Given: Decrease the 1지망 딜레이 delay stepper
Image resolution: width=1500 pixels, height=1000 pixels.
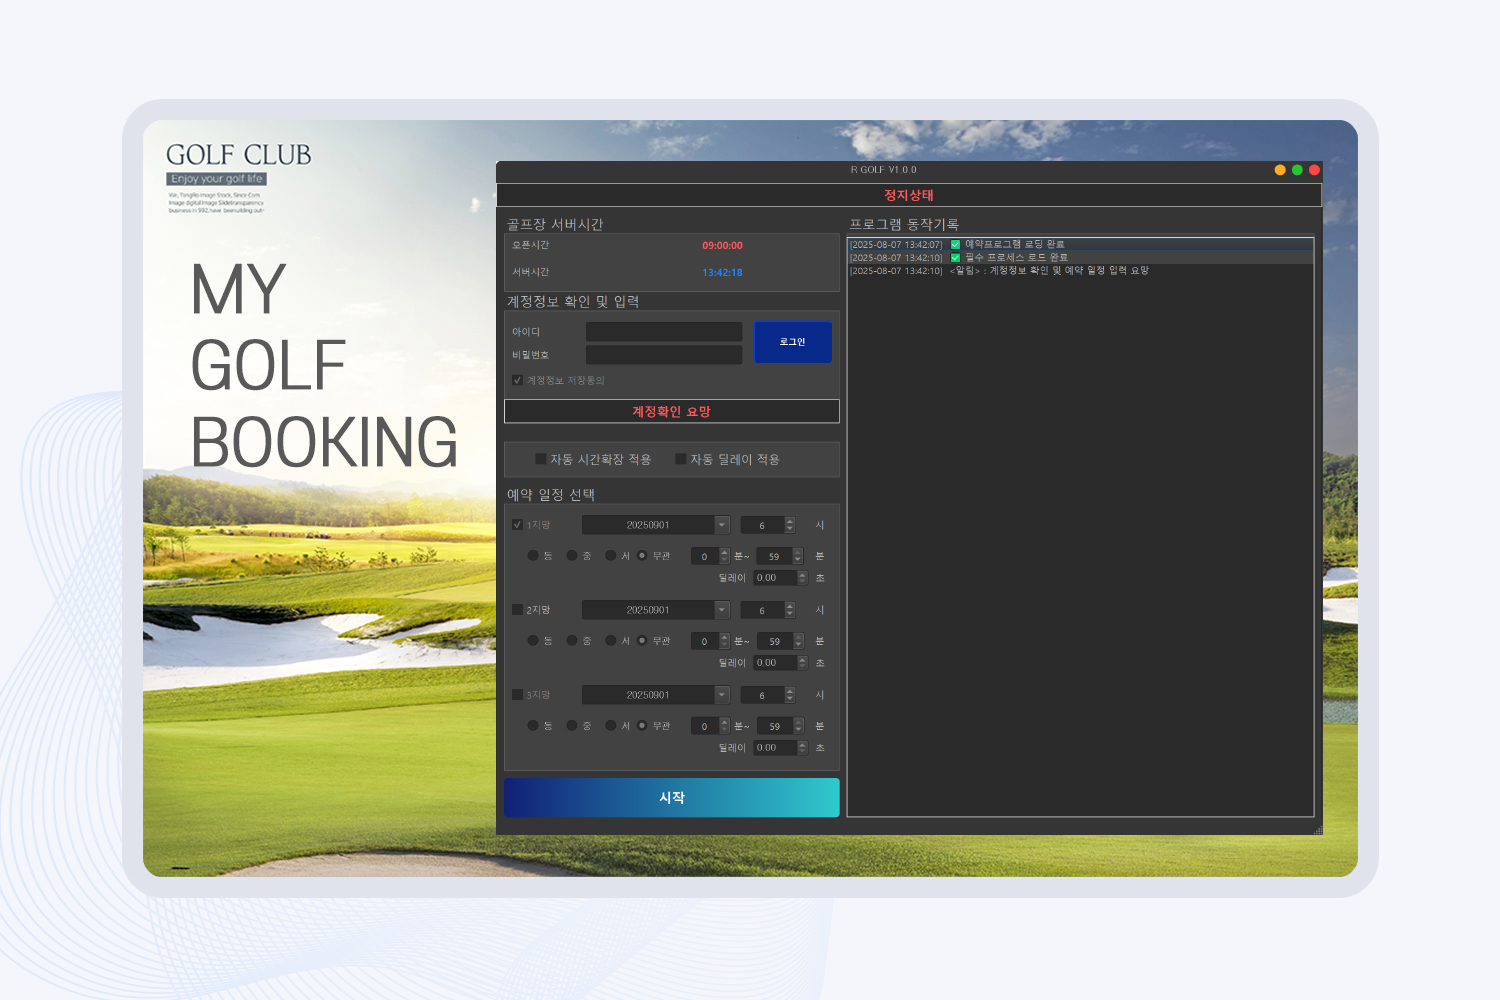Looking at the screenshot, I should coord(802,582).
